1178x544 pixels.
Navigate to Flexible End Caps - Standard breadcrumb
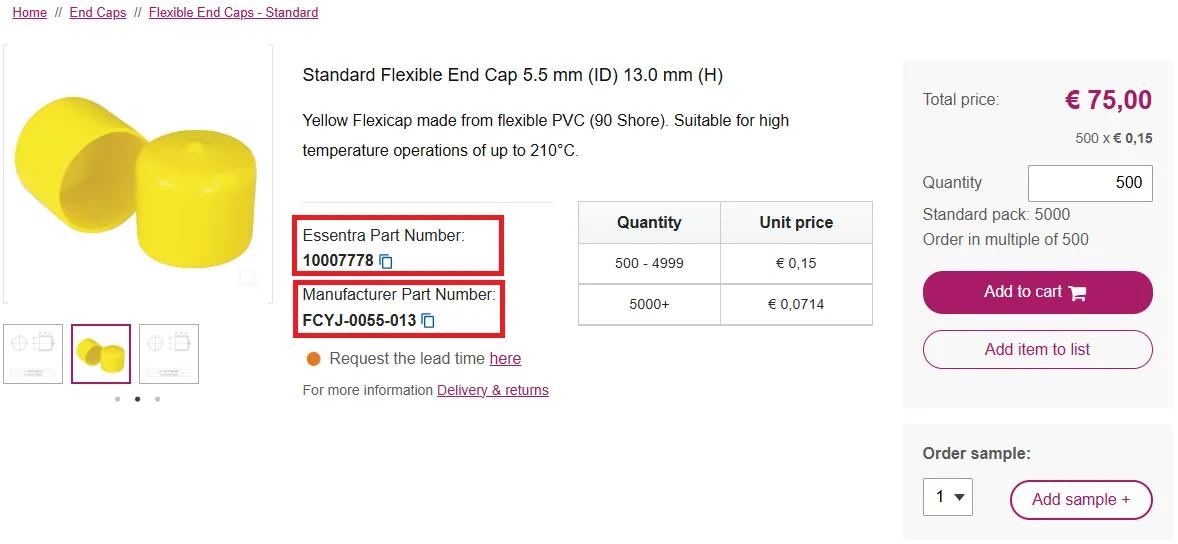pyautogui.click(x=233, y=13)
